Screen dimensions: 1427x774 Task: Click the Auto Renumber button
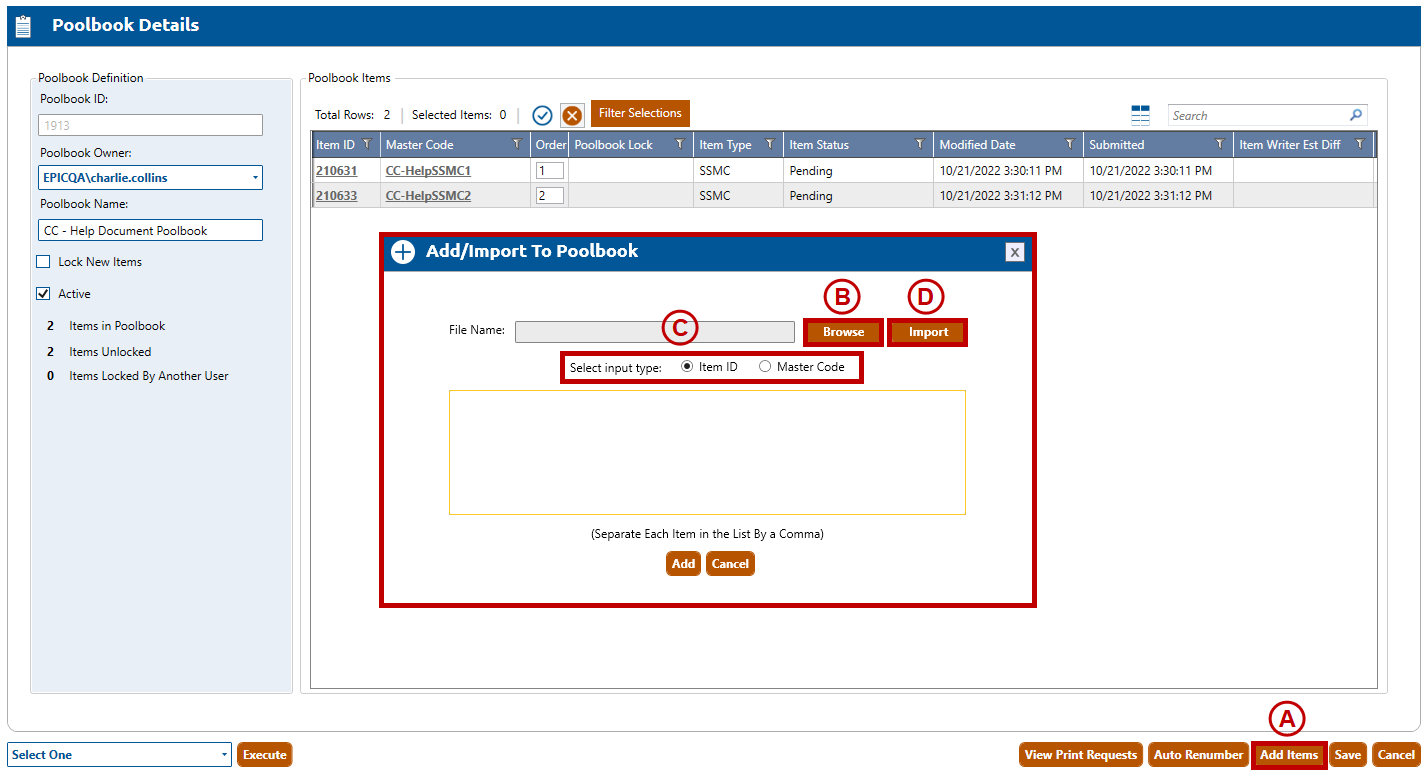[x=1197, y=755]
